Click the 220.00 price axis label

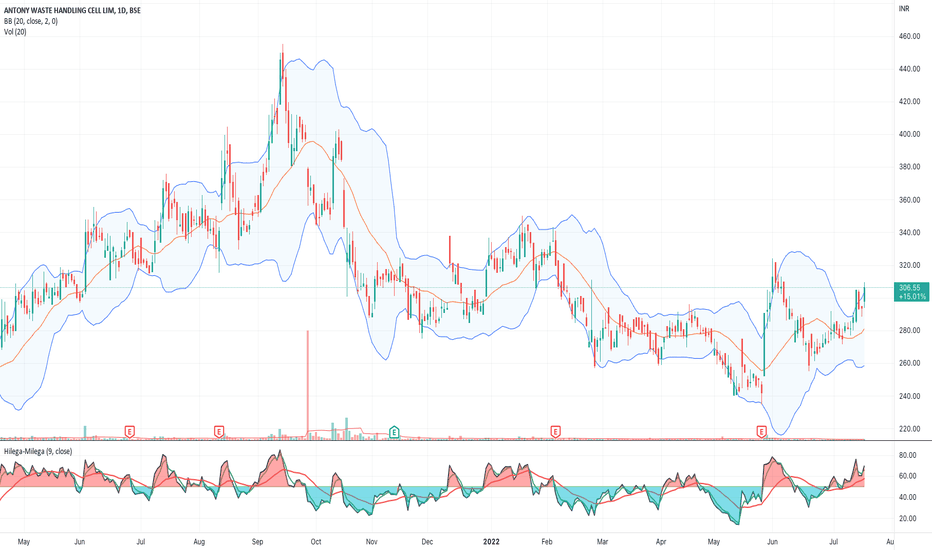click(910, 429)
